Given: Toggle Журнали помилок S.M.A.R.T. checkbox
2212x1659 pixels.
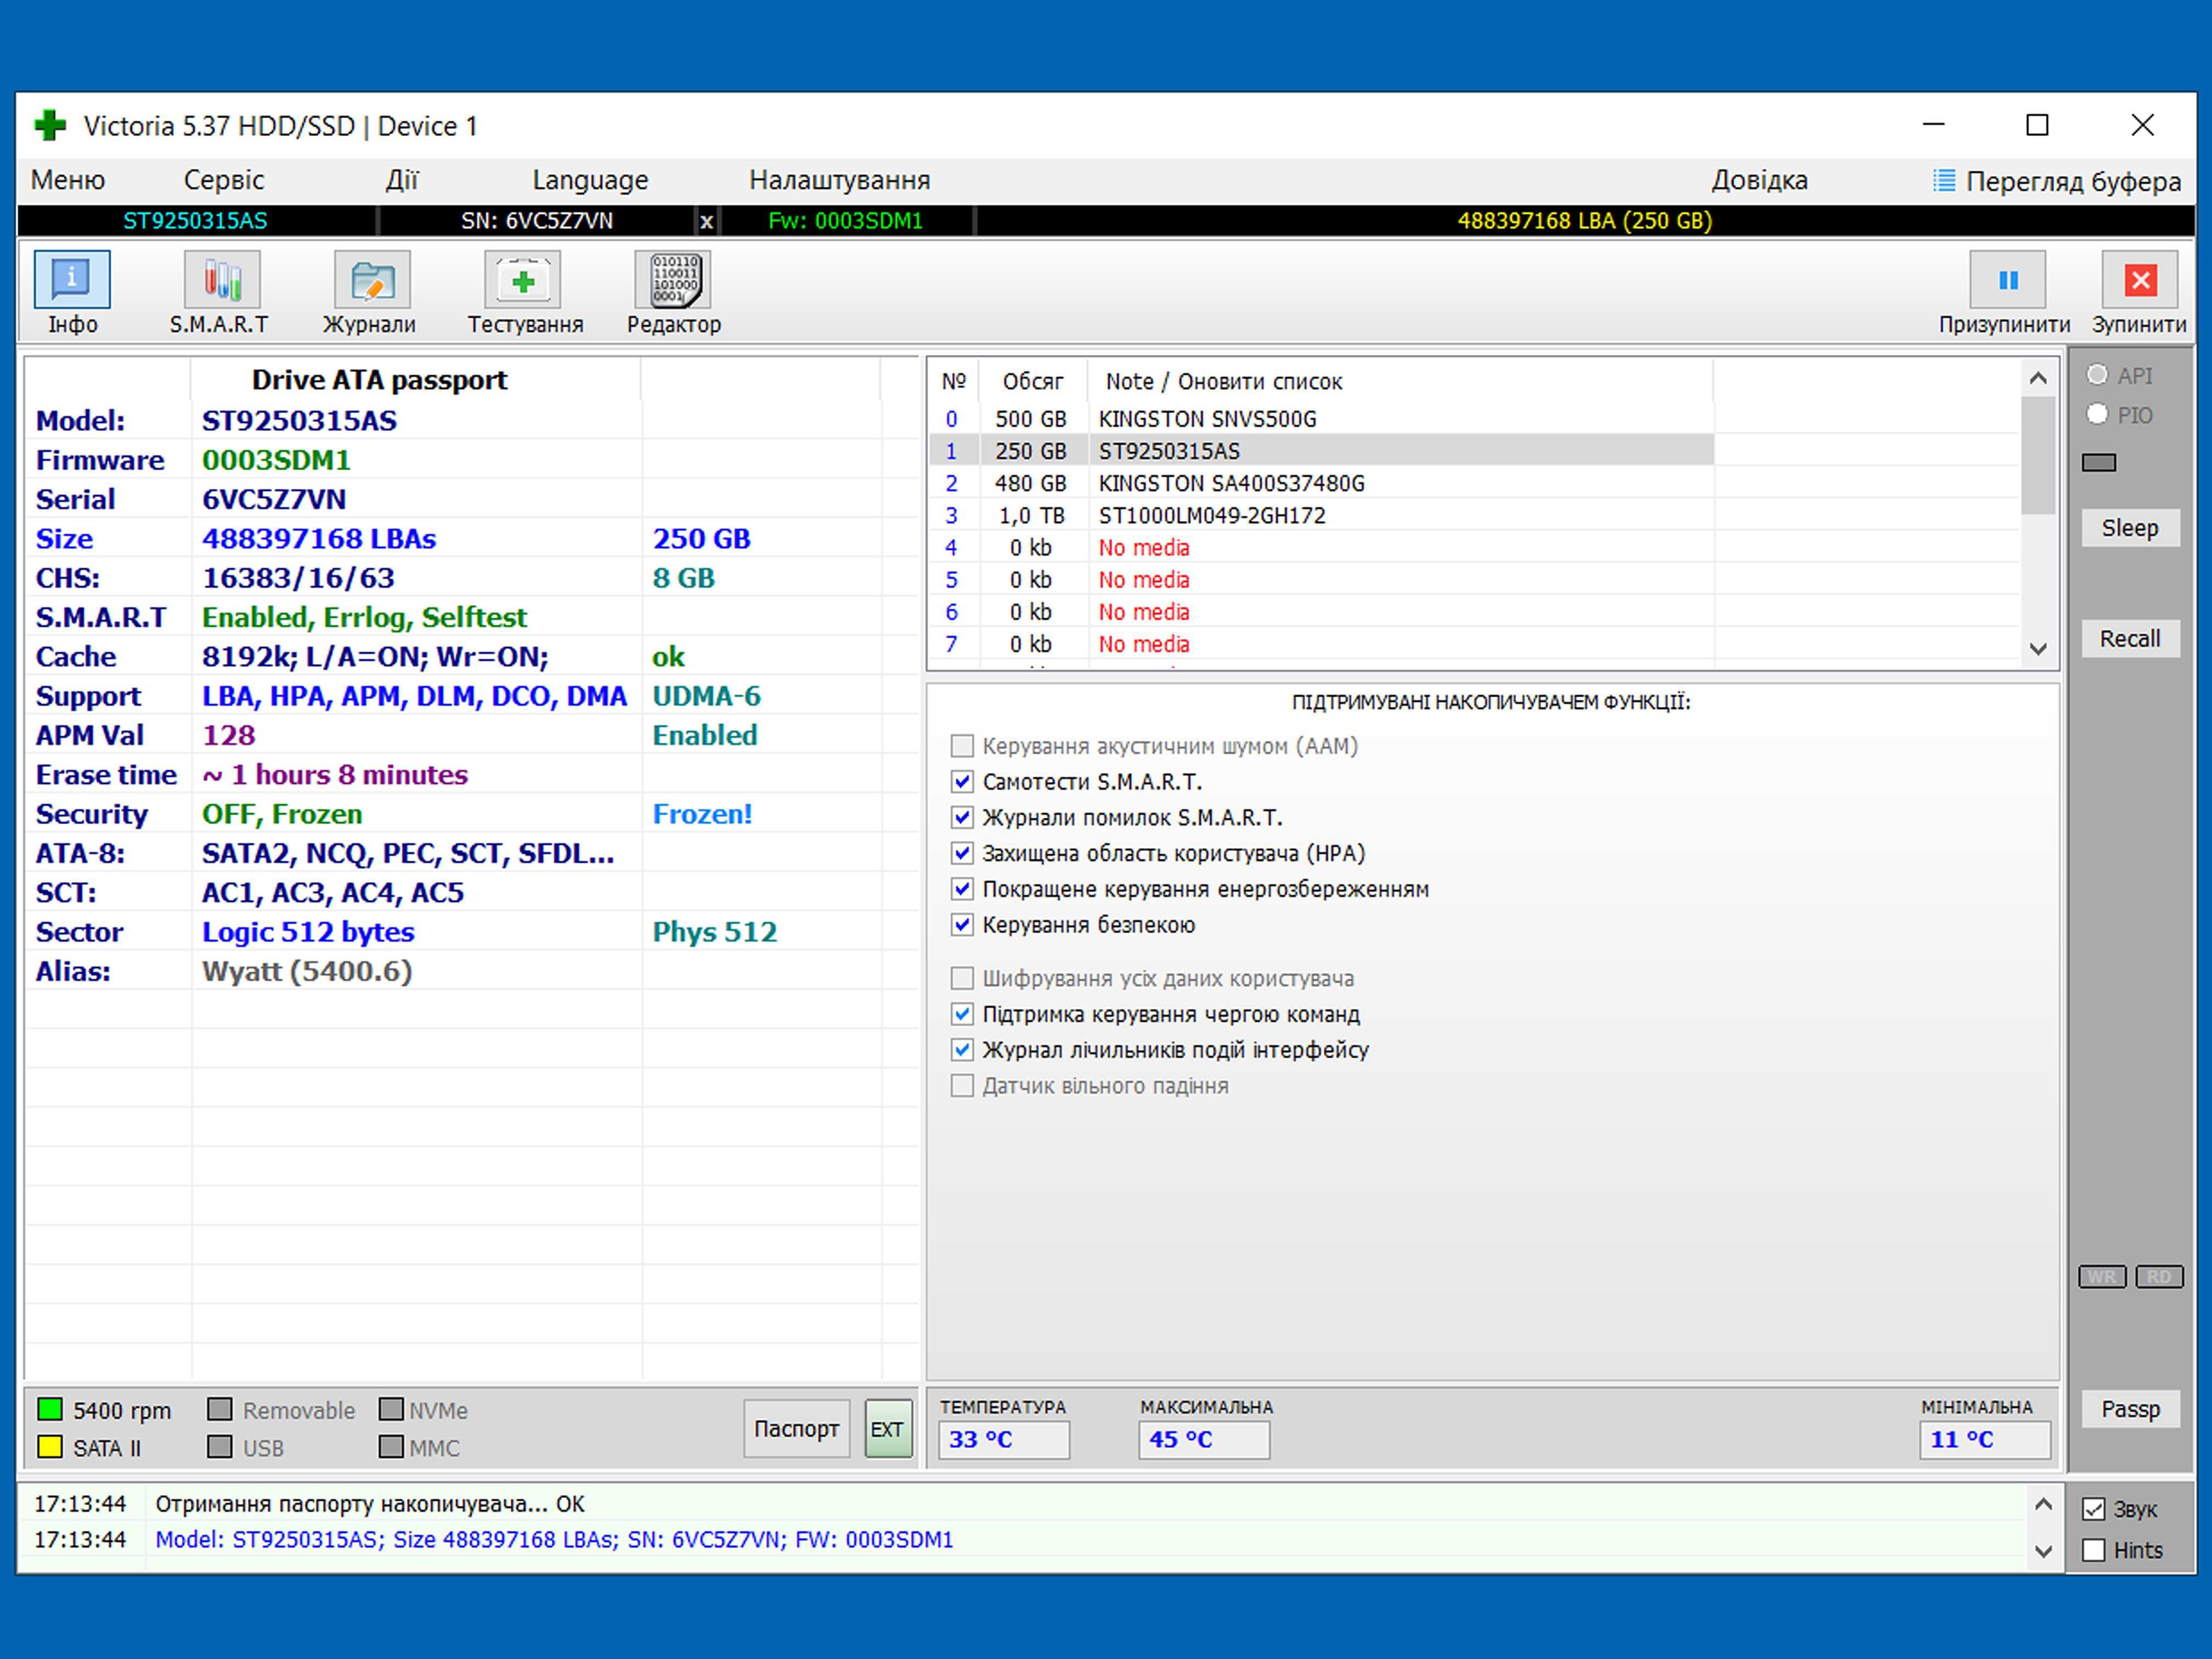Looking at the screenshot, I should tap(962, 818).
